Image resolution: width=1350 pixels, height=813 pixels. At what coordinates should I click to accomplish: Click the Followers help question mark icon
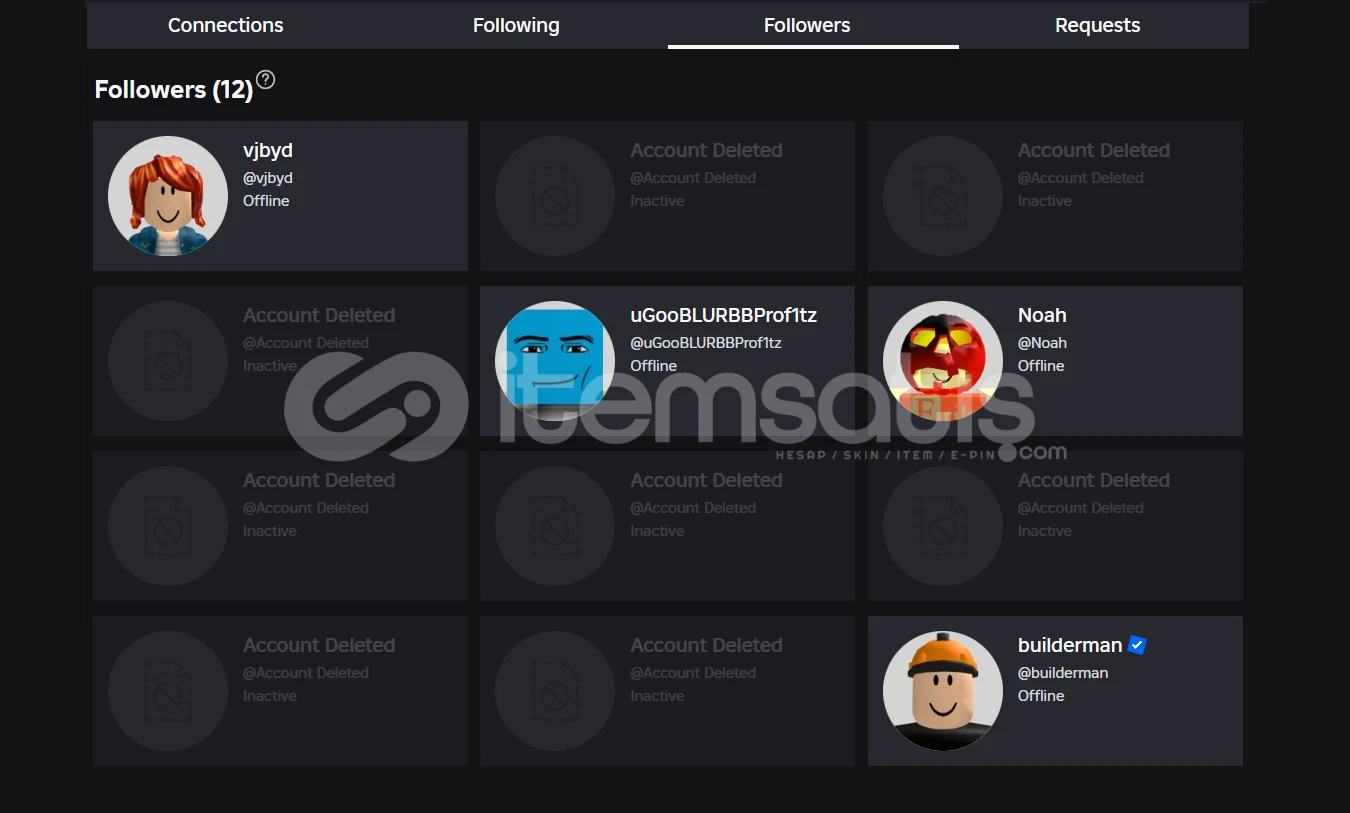click(x=265, y=80)
